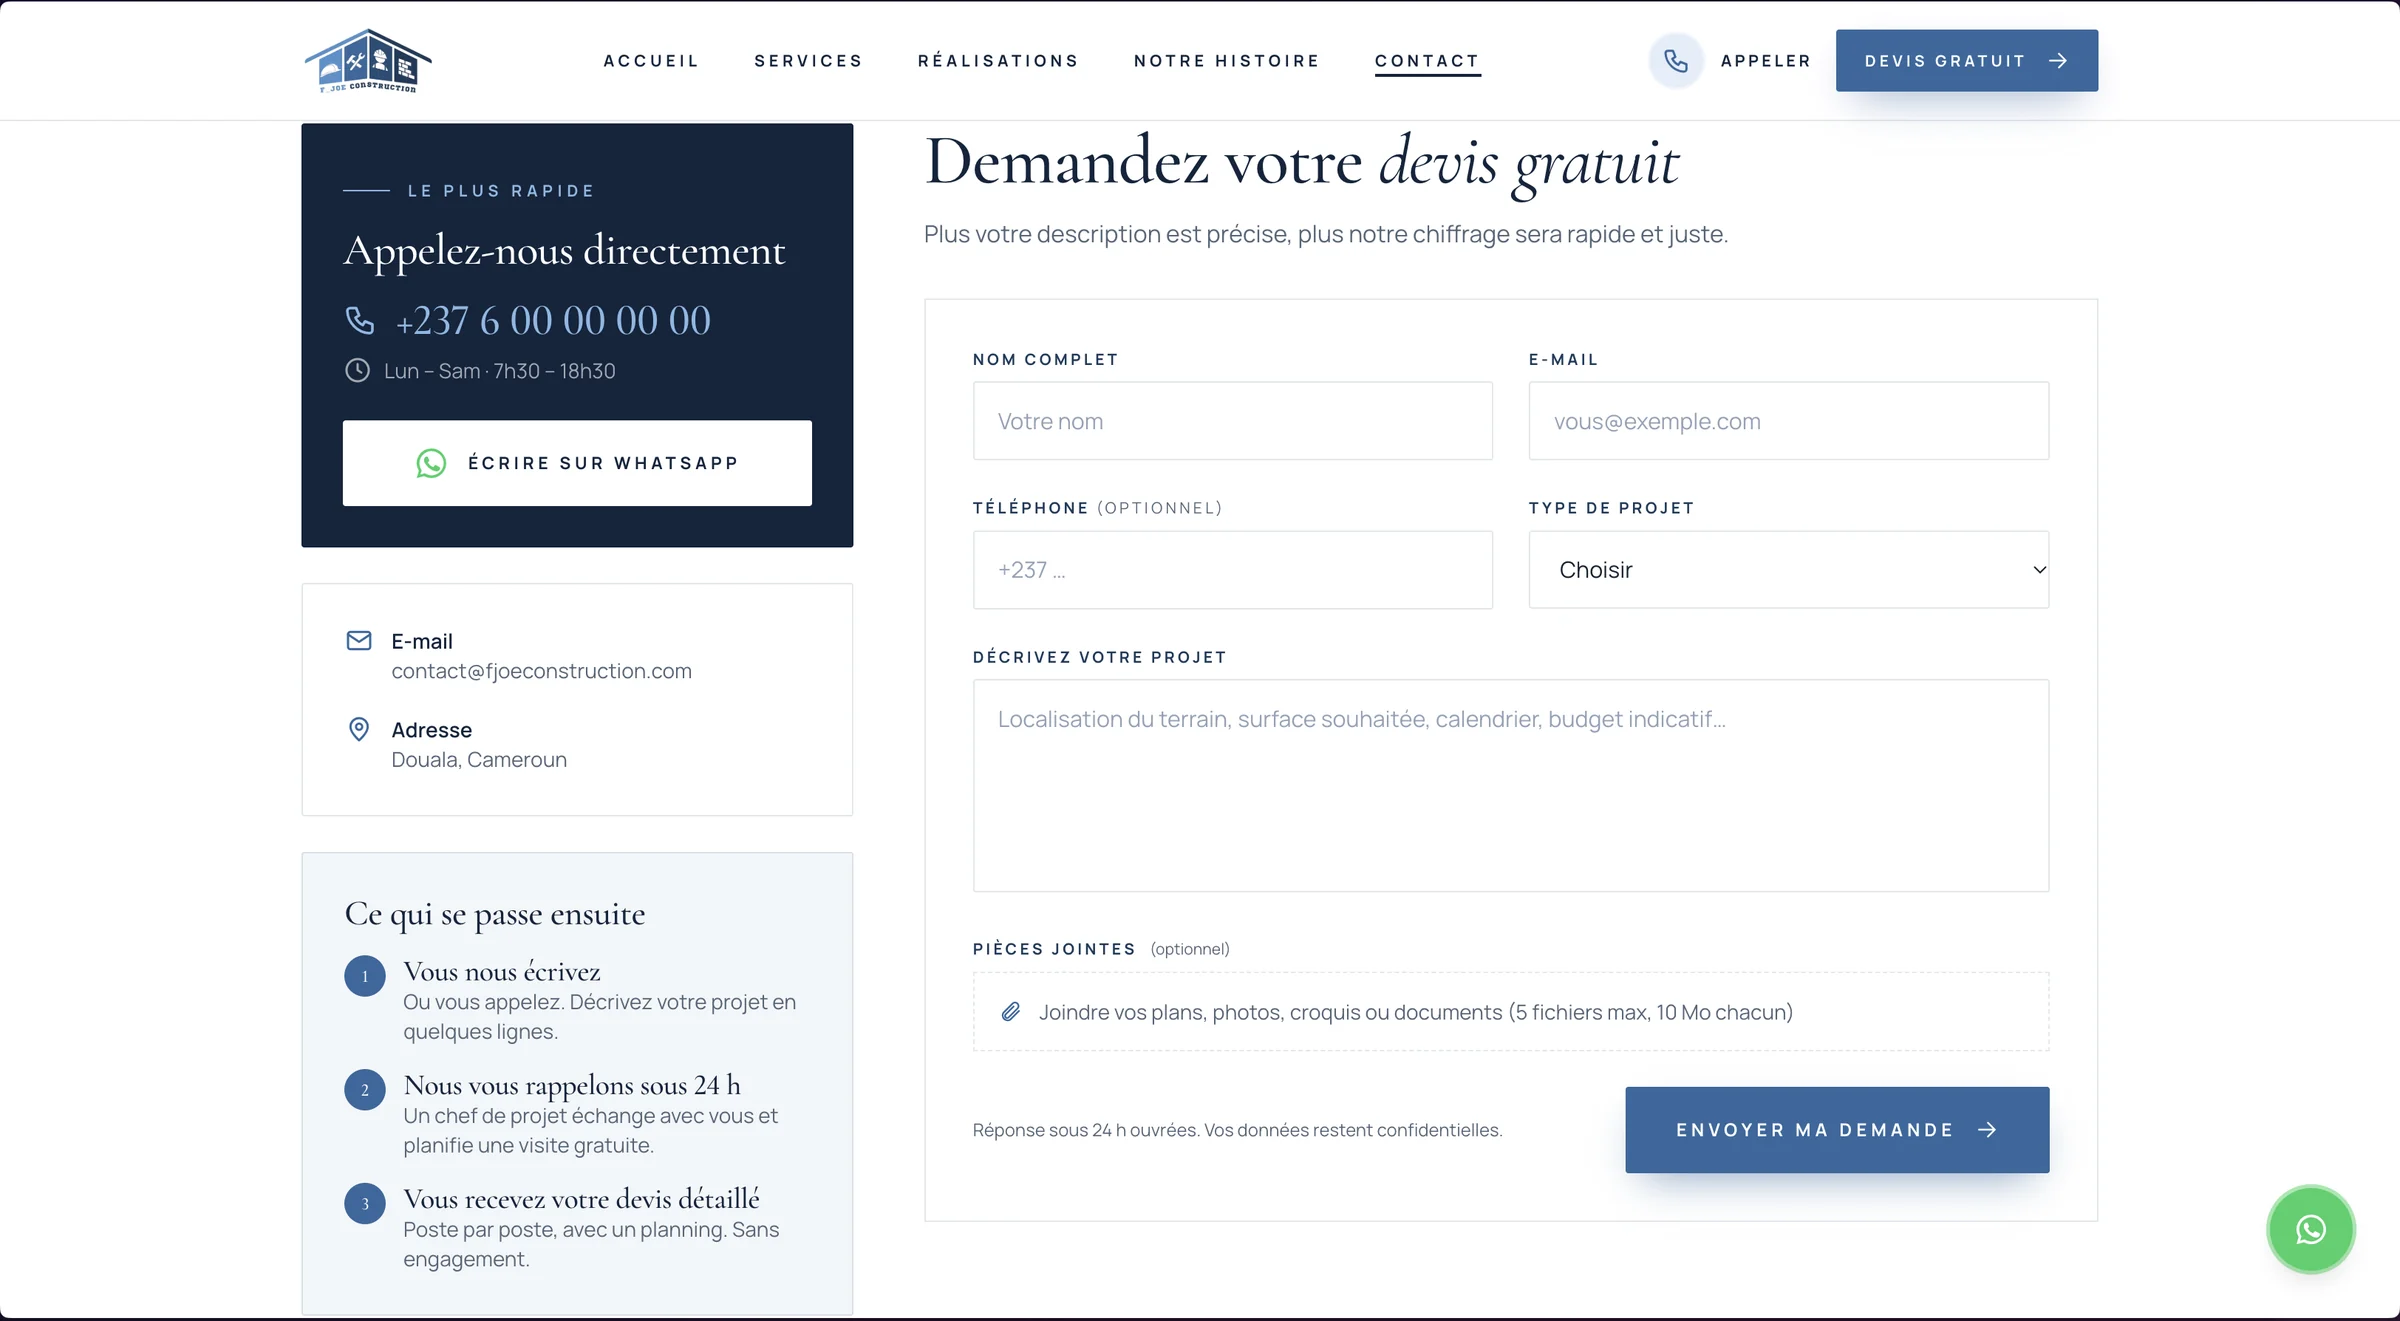Open the Type de projet dropdown
The height and width of the screenshot is (1321, 2400).
[1788, 570]
